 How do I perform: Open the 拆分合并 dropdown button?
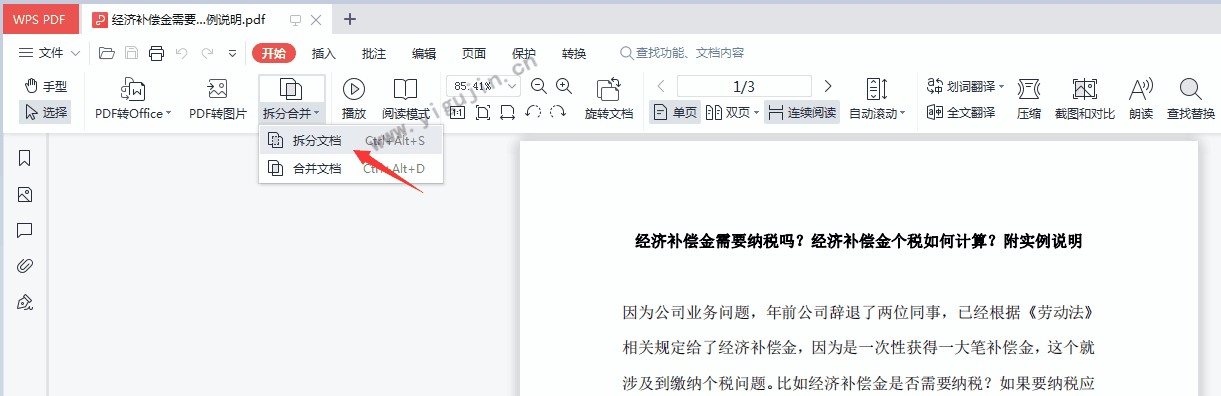pos(291,99)
